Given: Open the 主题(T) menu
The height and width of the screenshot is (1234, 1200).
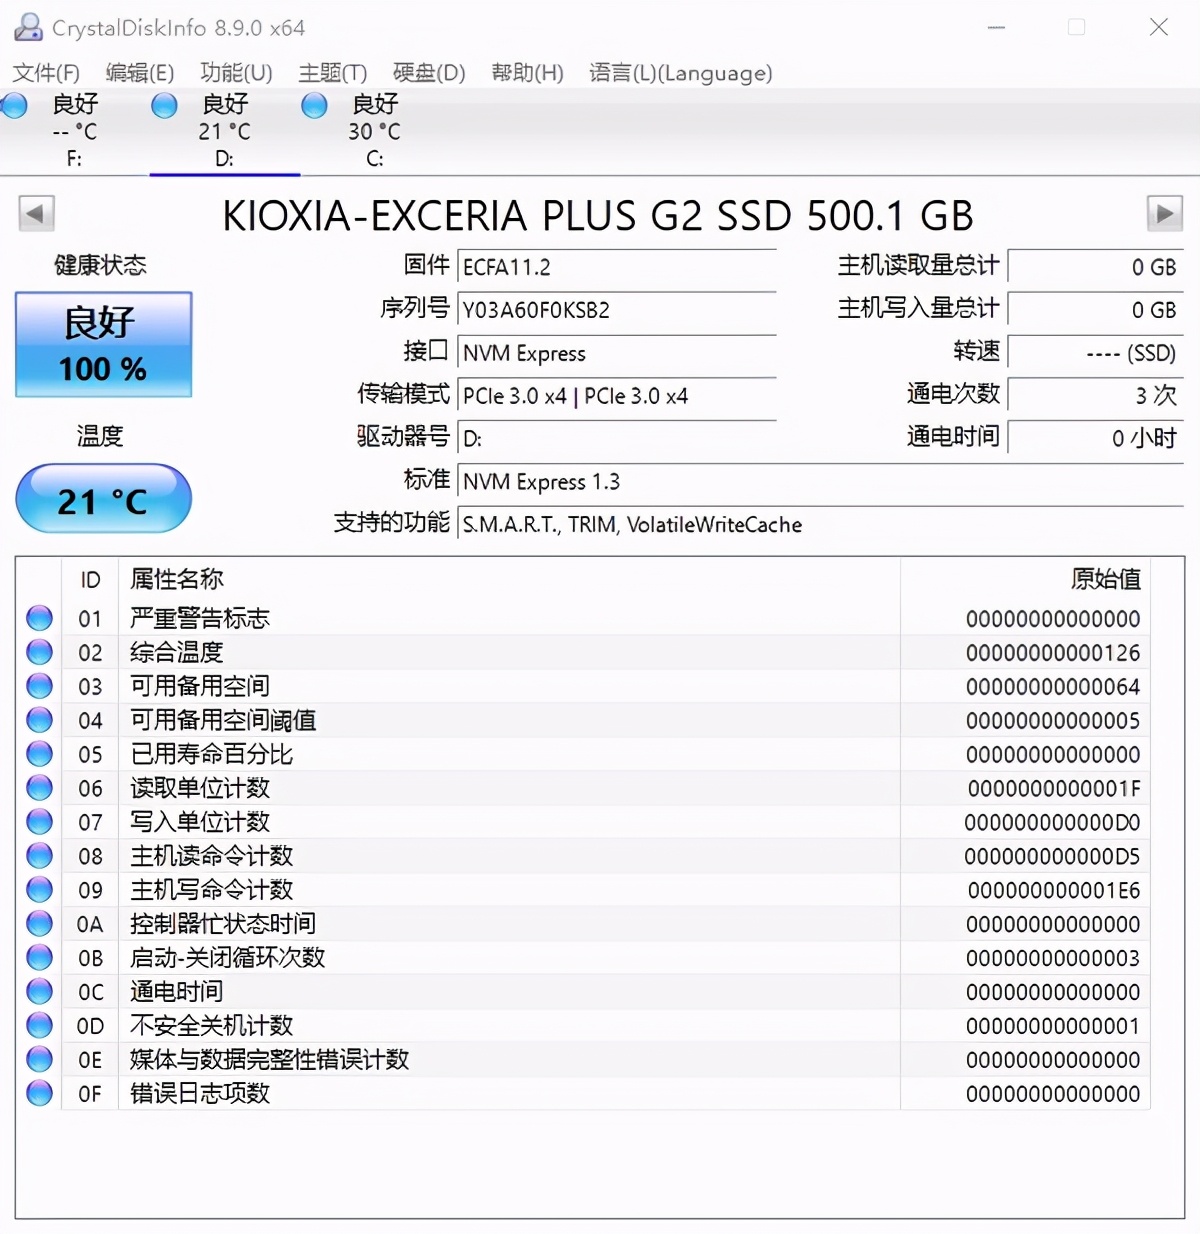Looking at the screenshot, I should click(333, 73).
